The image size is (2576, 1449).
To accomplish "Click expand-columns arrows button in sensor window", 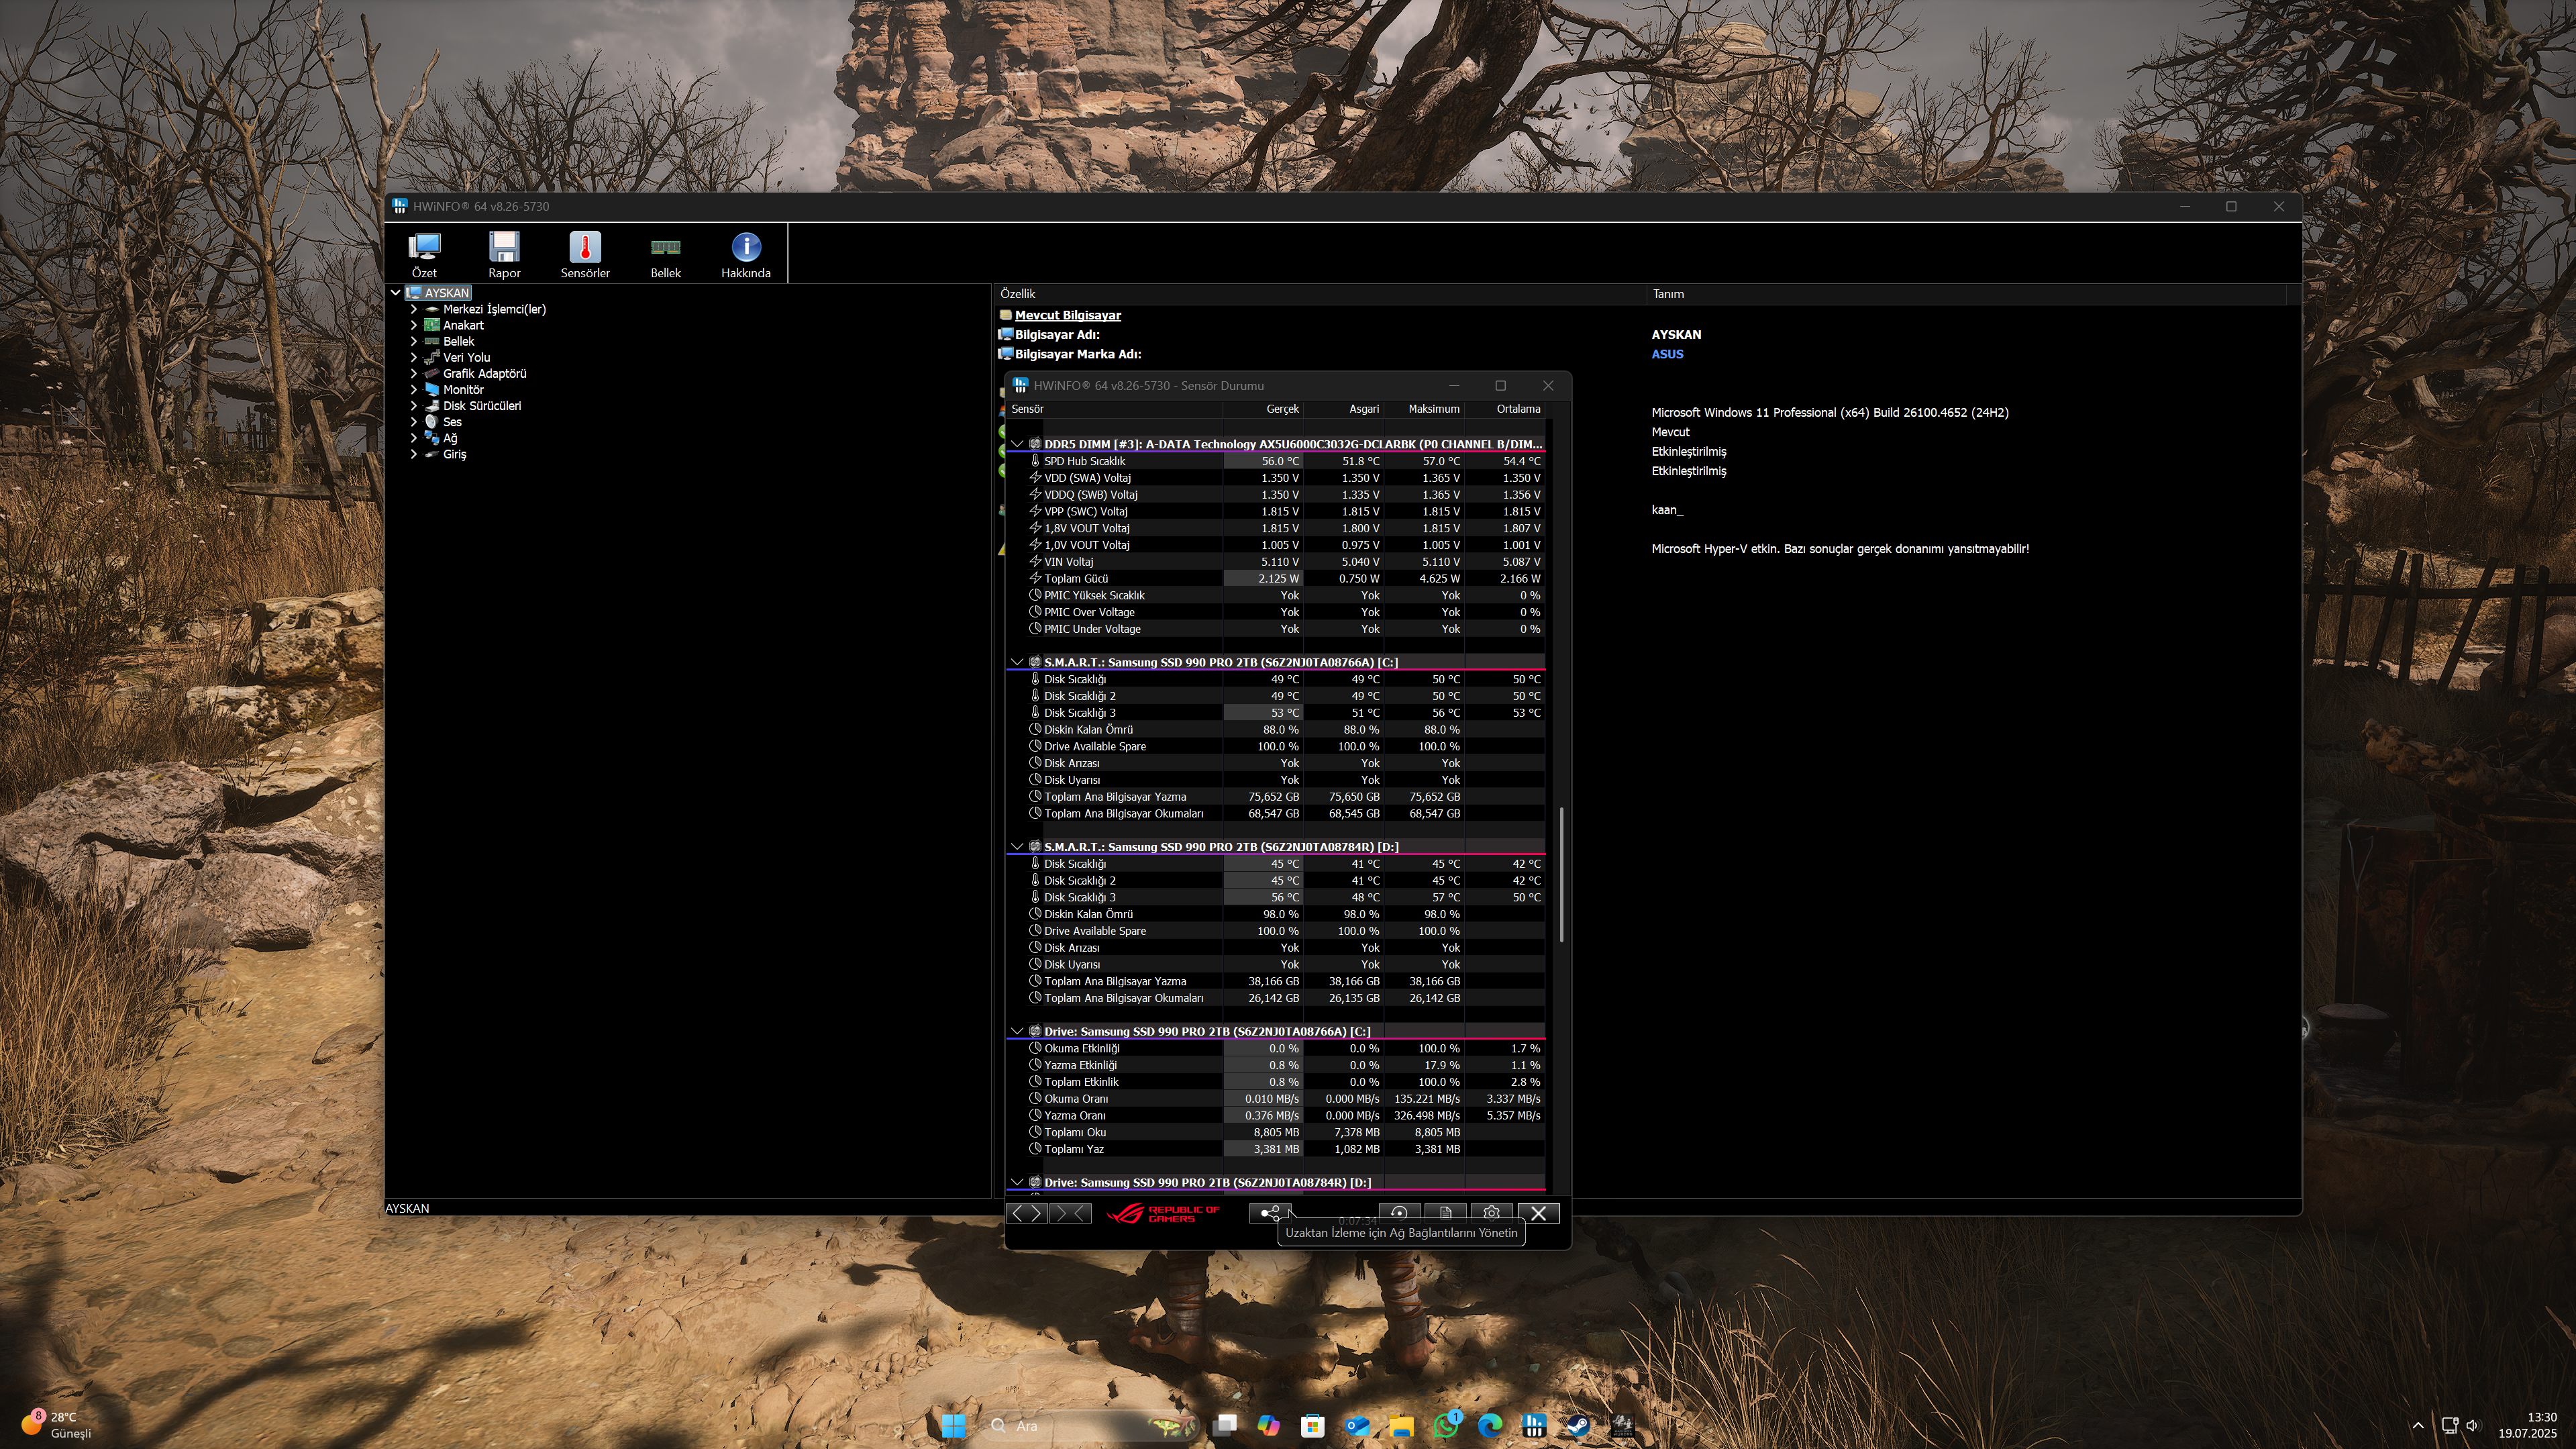I will (1028, 1213).
